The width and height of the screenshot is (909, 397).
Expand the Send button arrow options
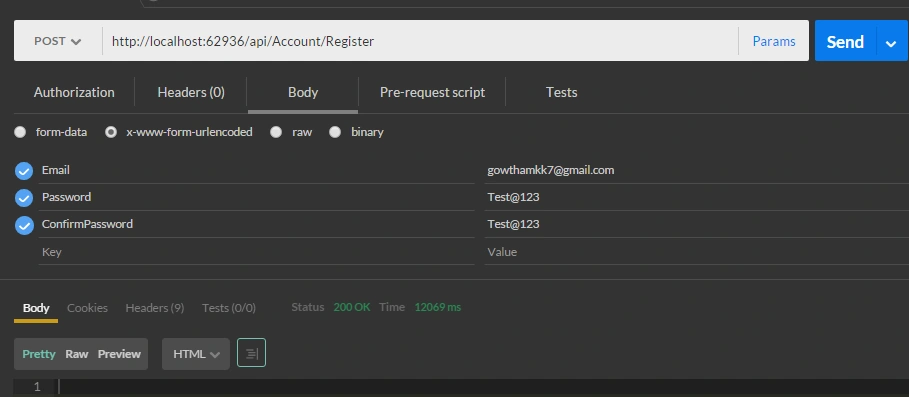(892, 41)
